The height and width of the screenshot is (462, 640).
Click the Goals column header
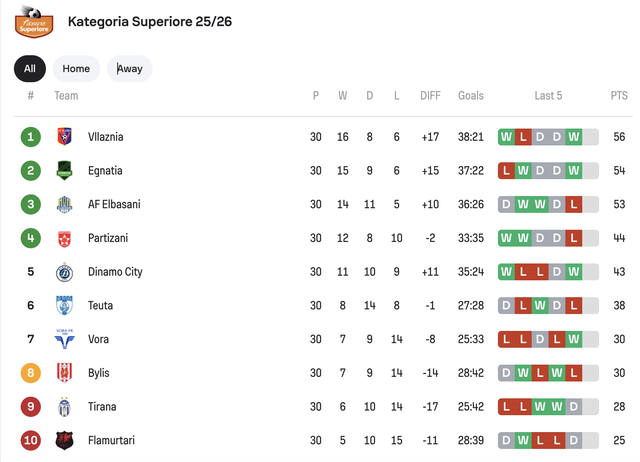click(x=471, y=96)
